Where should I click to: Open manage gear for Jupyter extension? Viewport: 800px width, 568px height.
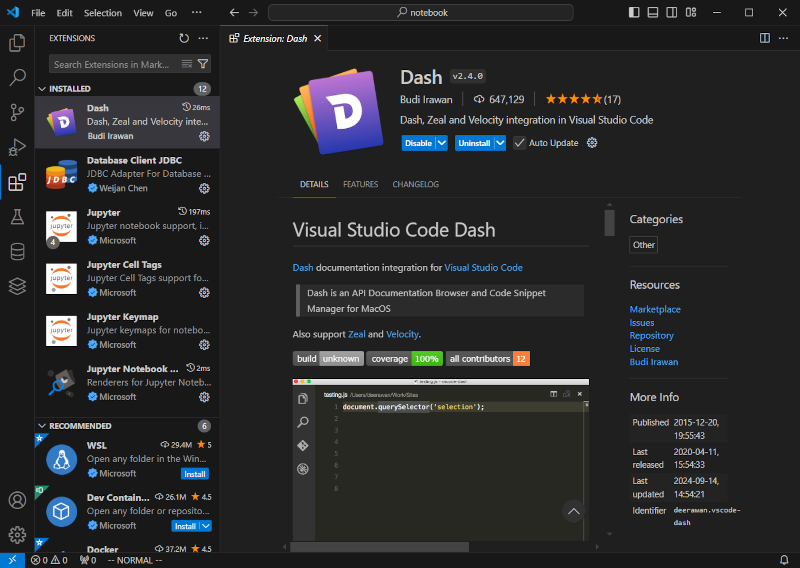[x=204, y=240]
